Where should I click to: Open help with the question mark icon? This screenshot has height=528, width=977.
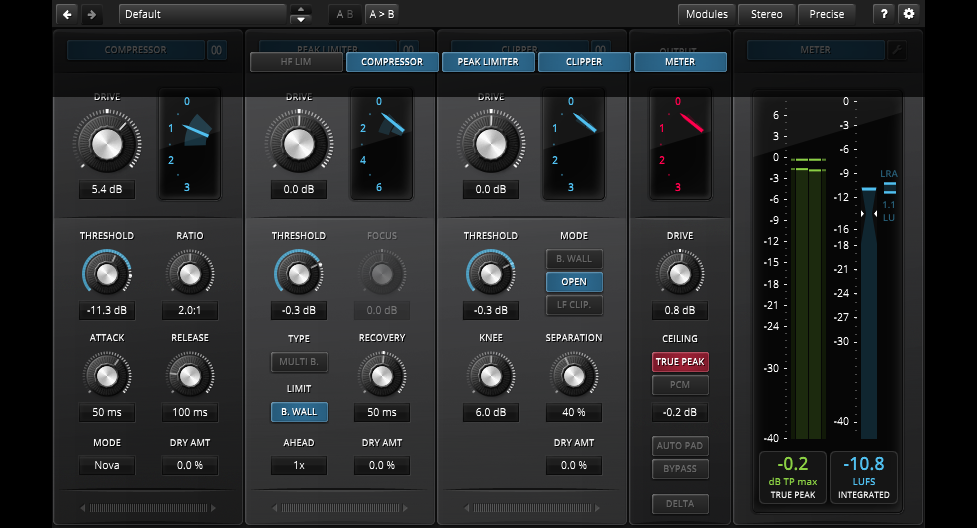(x=884, y=14)
